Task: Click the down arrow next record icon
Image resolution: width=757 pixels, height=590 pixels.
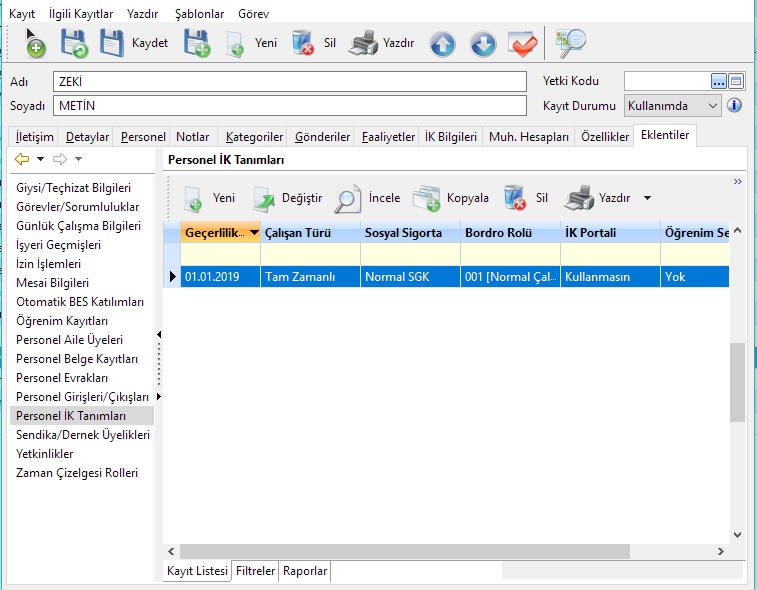Action: [x=483, y=44]
